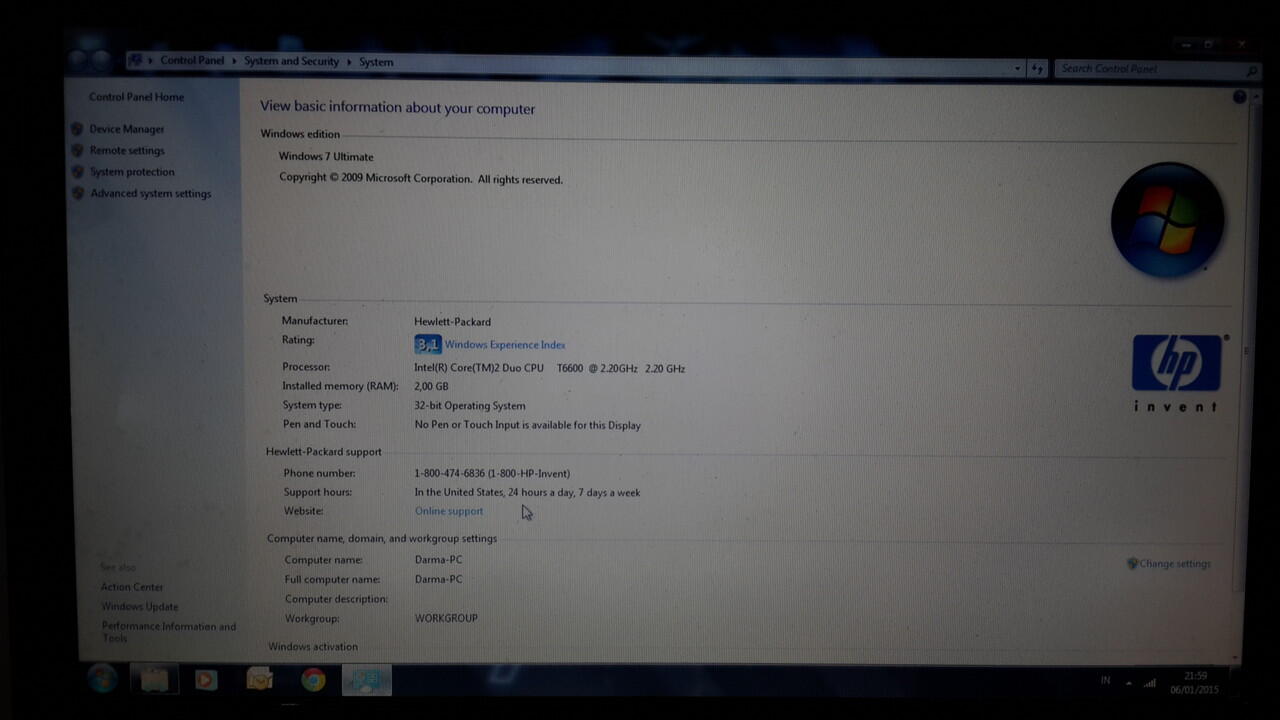Open the Windows Experience Index link
Image resolution: width=1280 pixels, height=720 pixels.
[x=505, y=345]
